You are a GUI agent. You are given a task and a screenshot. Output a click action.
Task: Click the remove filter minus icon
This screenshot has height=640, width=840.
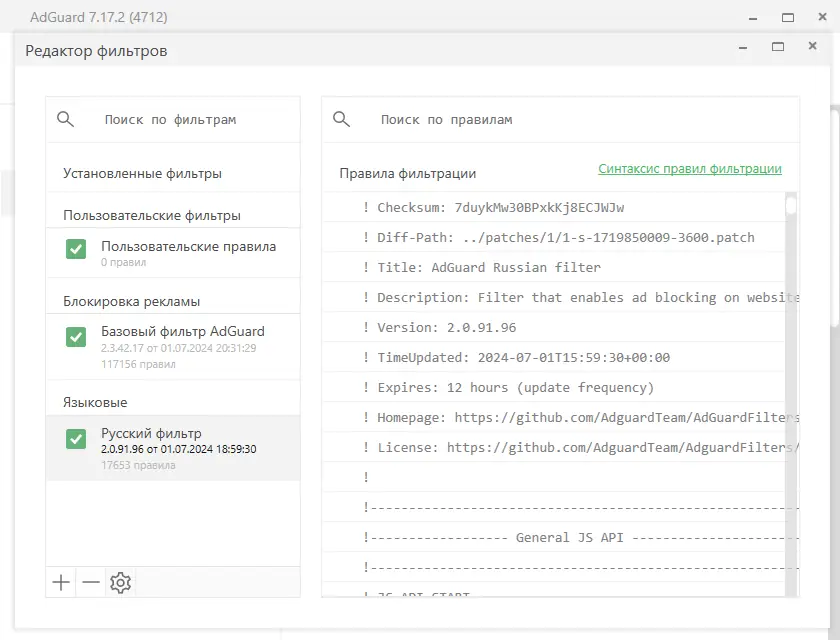point(91,583)
